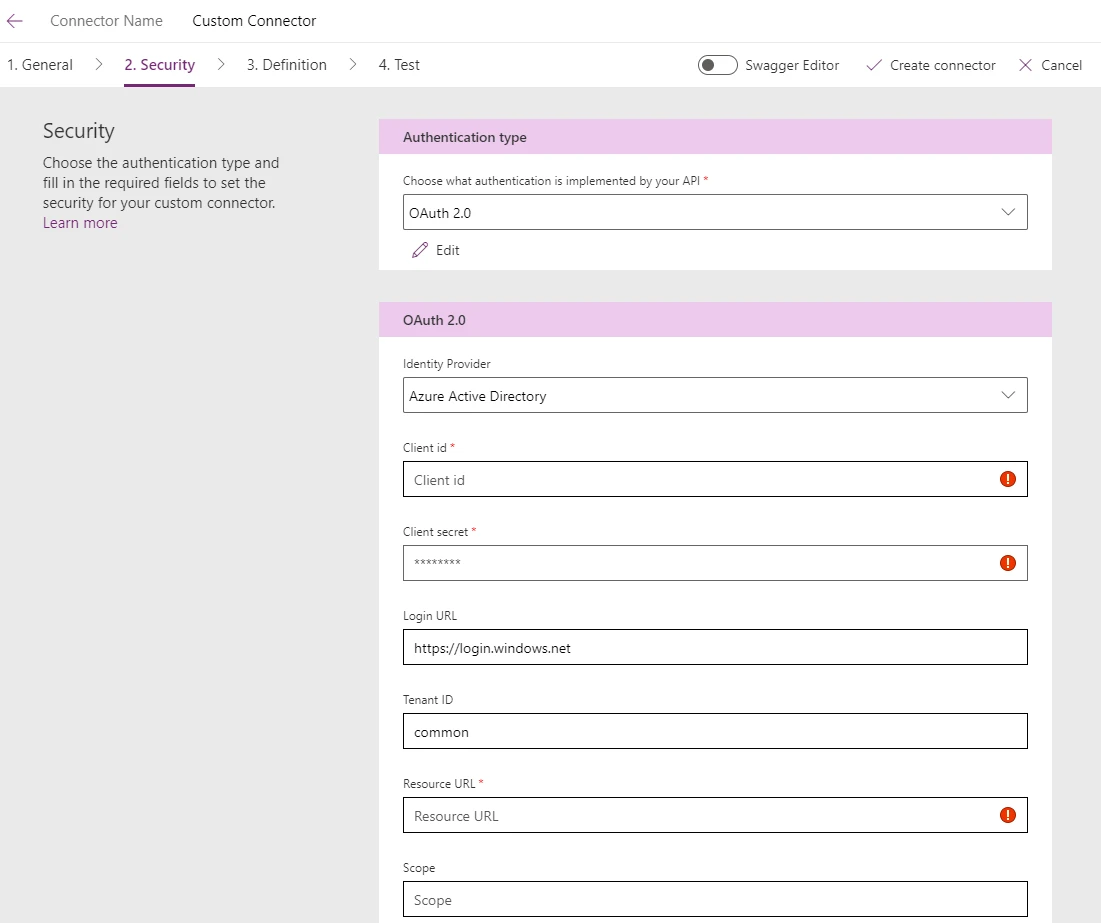
Task: Click the error icon in the Client secret field
Action: coord(1007,563)
